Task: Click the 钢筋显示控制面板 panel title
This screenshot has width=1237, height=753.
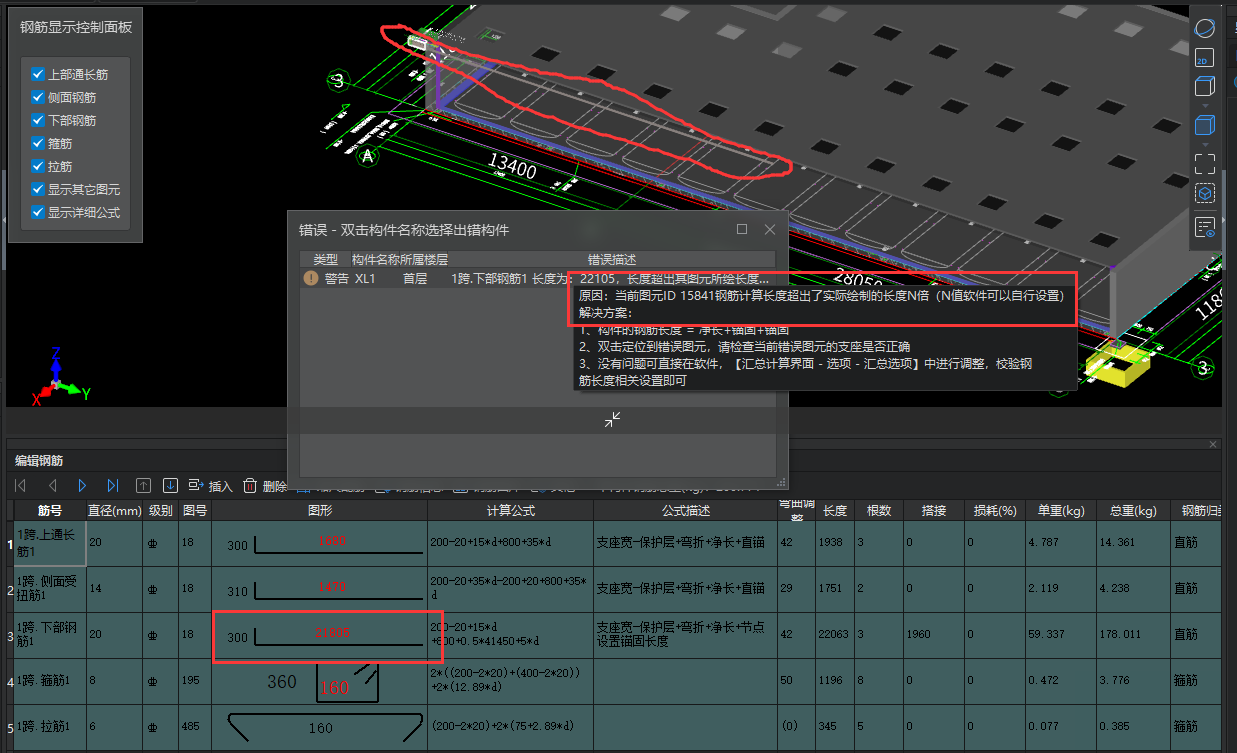Action: pos(76,27)
